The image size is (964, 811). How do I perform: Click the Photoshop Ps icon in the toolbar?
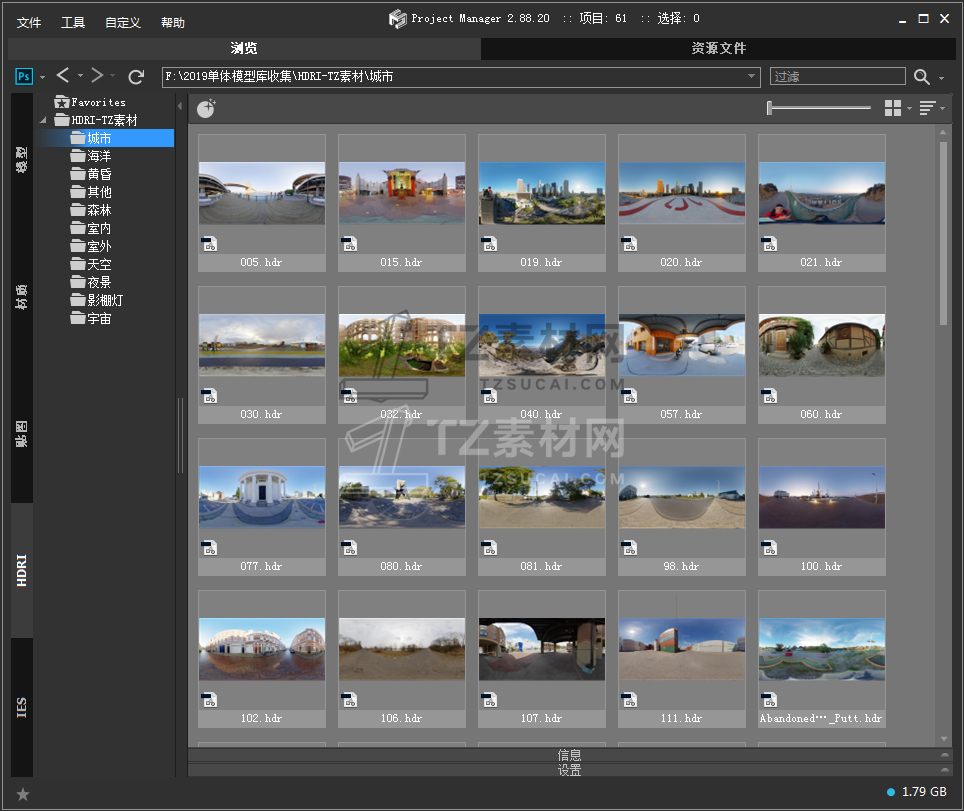[x=23, y=76]
